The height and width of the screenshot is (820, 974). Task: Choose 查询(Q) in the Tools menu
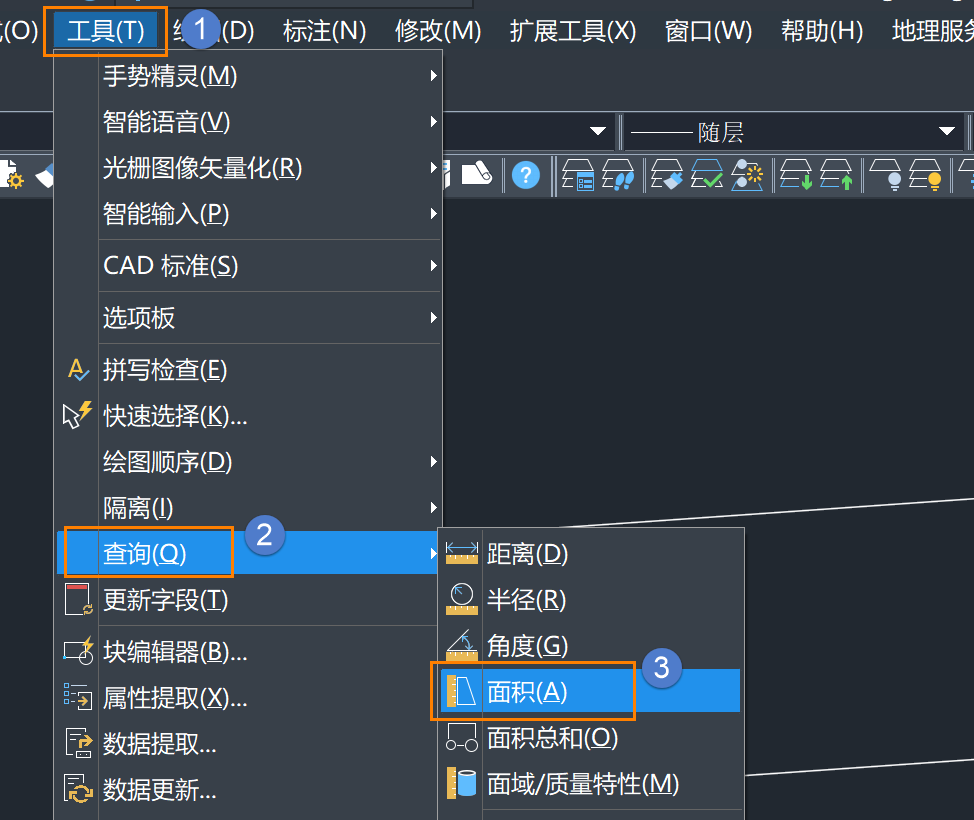pos(248,553)
